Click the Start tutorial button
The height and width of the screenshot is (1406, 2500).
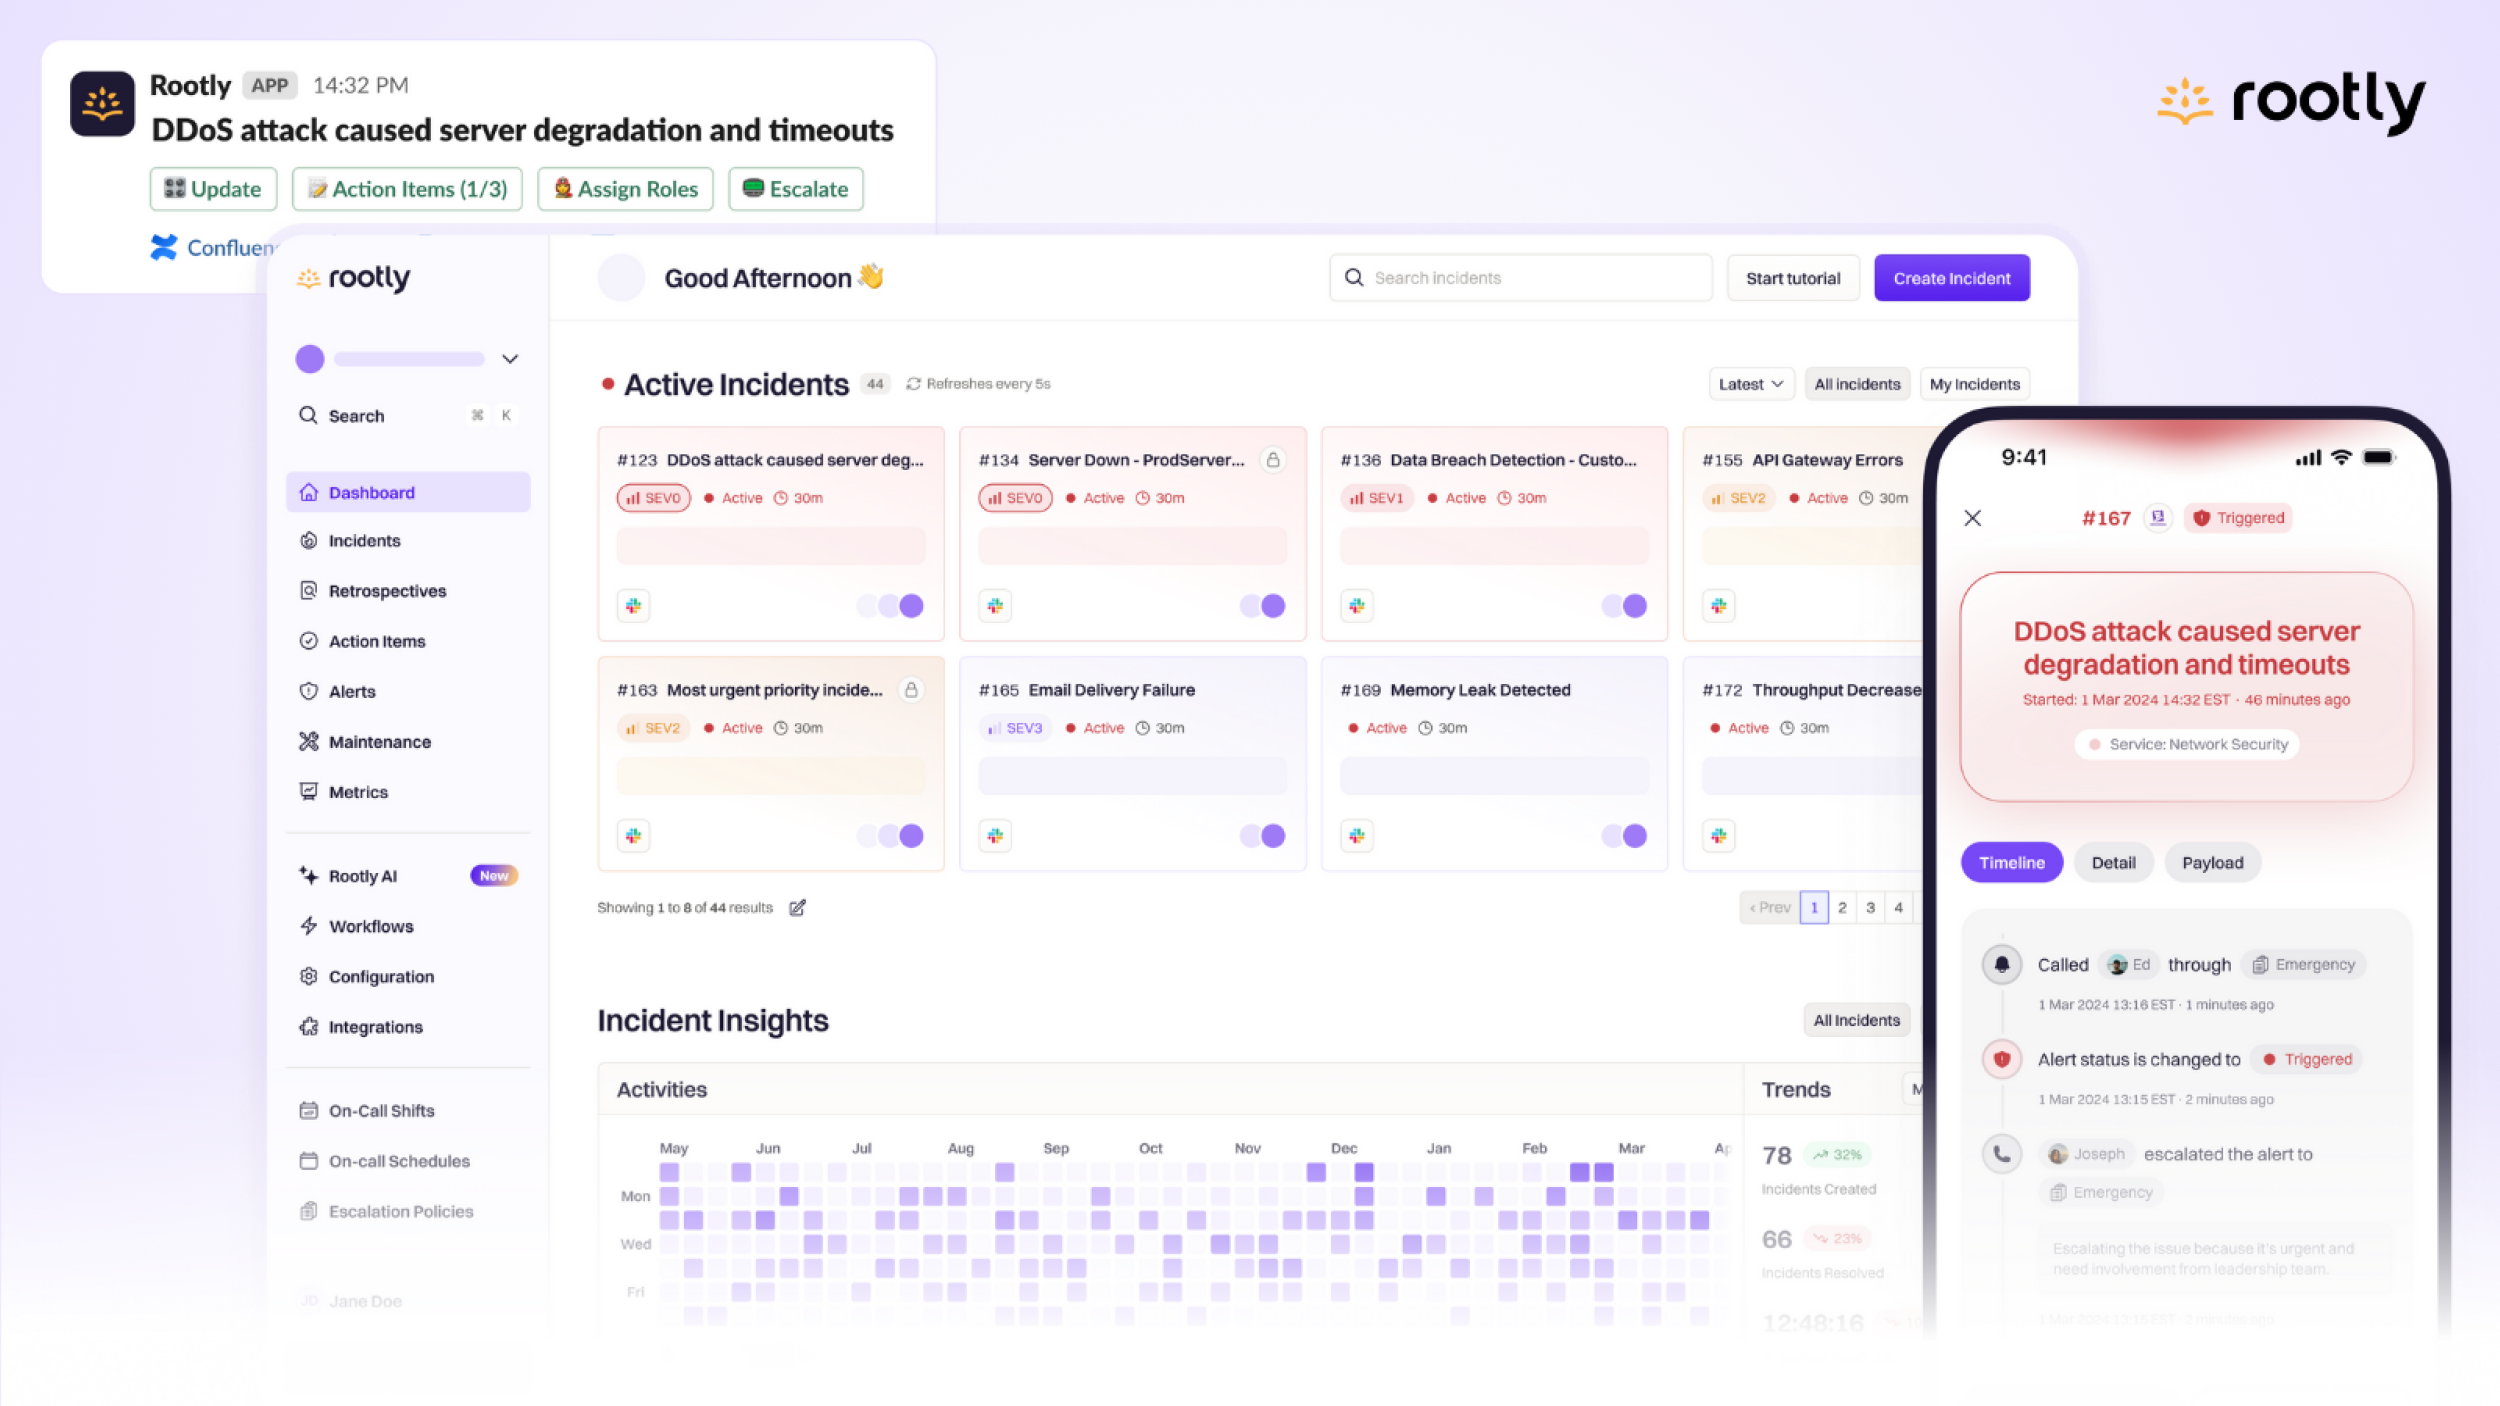(x=1793, y=276)
